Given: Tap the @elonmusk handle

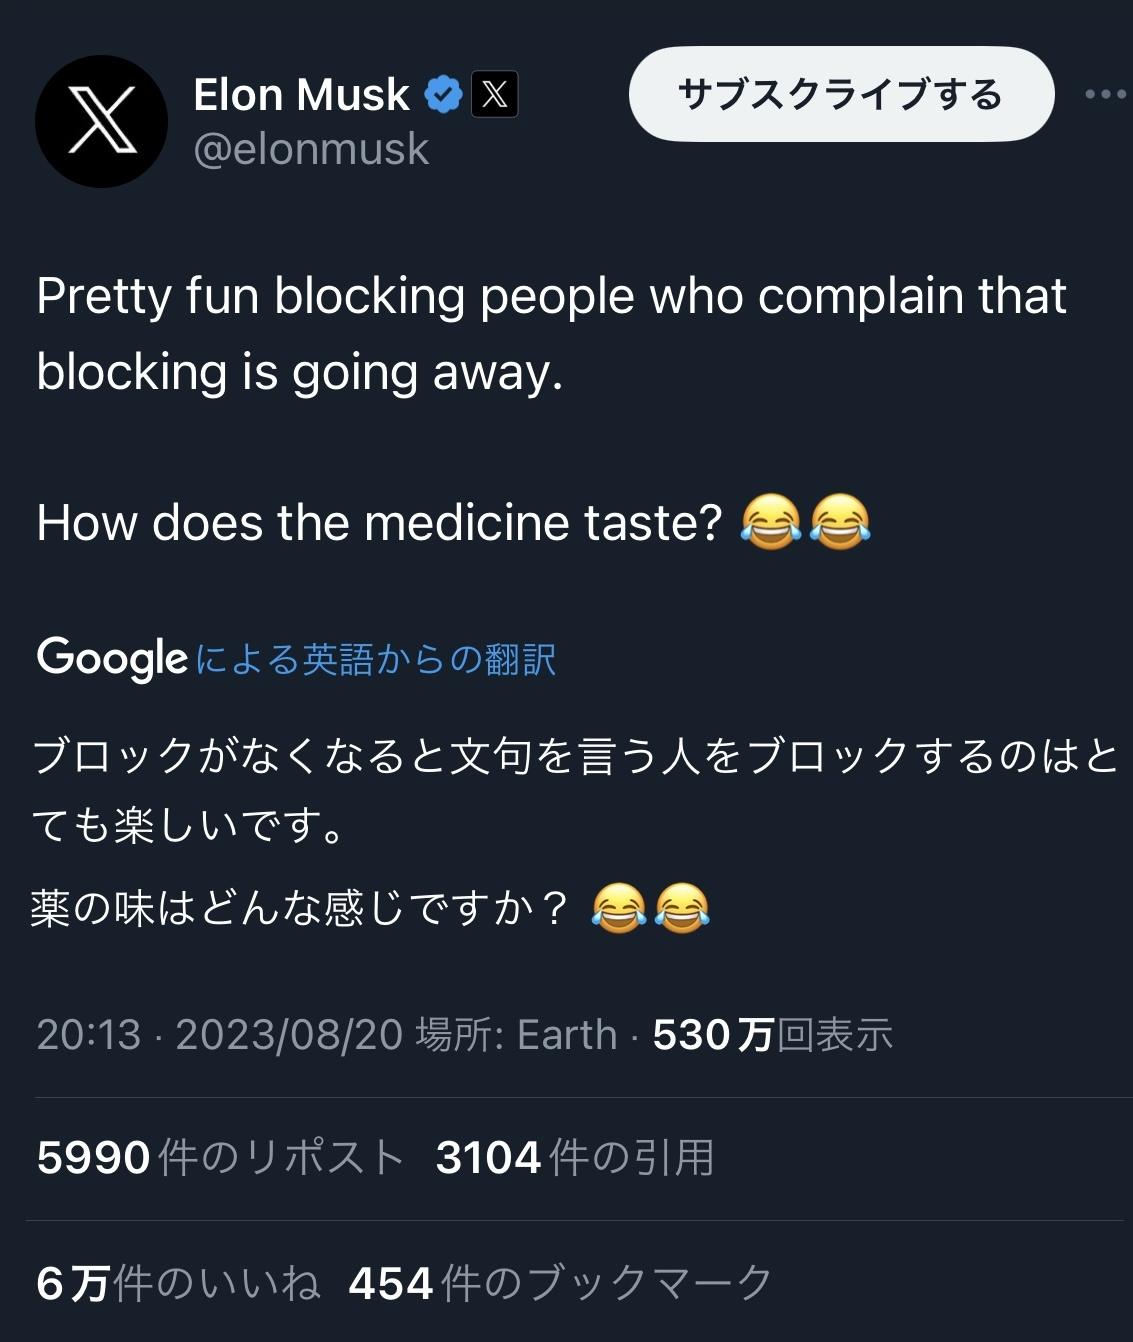Looking at the screenshot, I should tap(311, 150).
